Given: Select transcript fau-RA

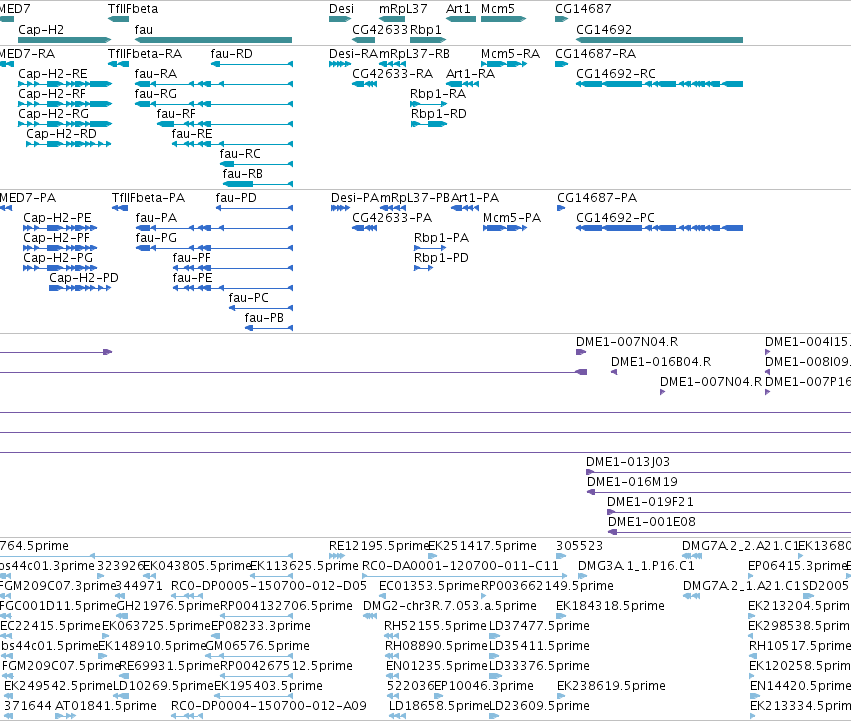Looking at the screenshot, I should pyautogui.click(x=214, y=84).
